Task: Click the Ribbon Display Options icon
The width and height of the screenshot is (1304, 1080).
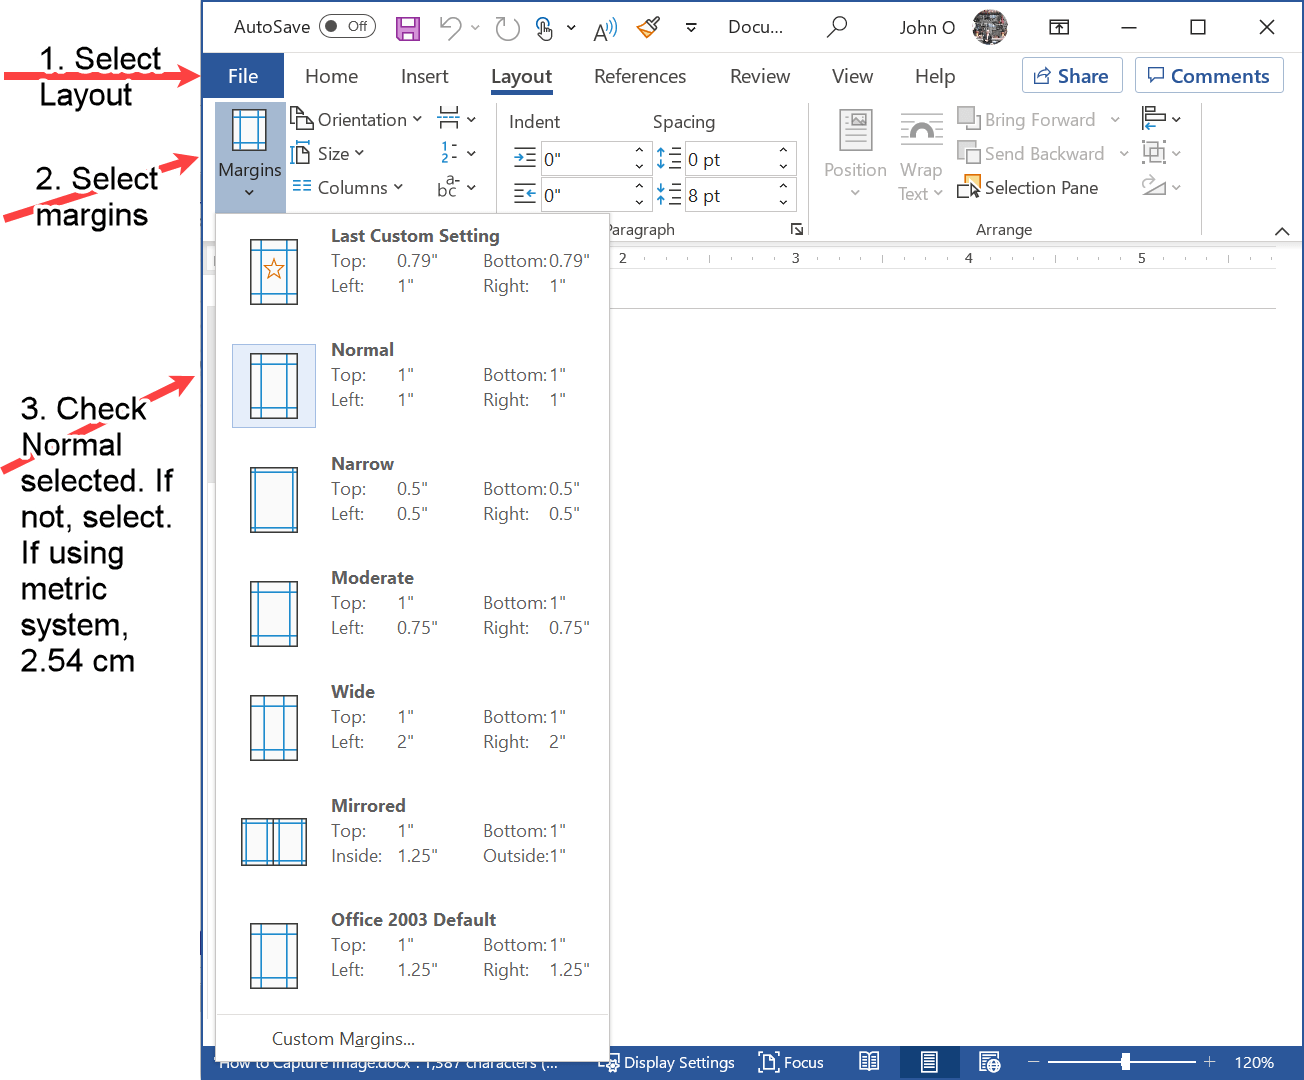Action: [1059, 28]
